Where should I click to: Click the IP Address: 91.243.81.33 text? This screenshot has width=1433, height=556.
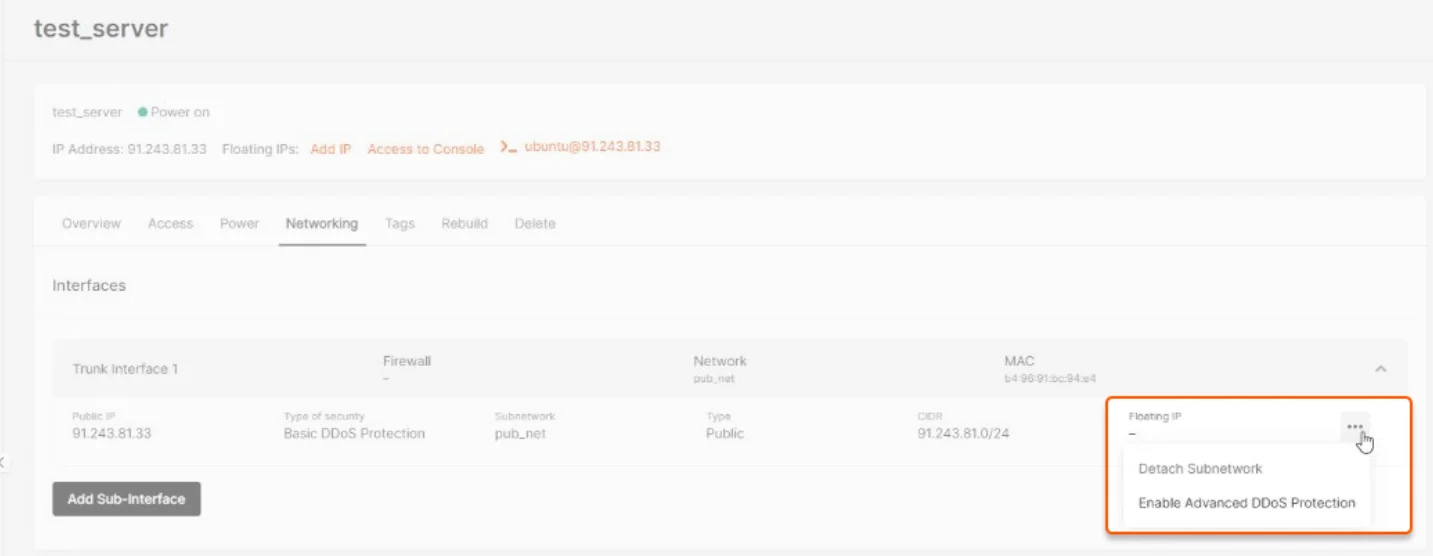(129, 149)
